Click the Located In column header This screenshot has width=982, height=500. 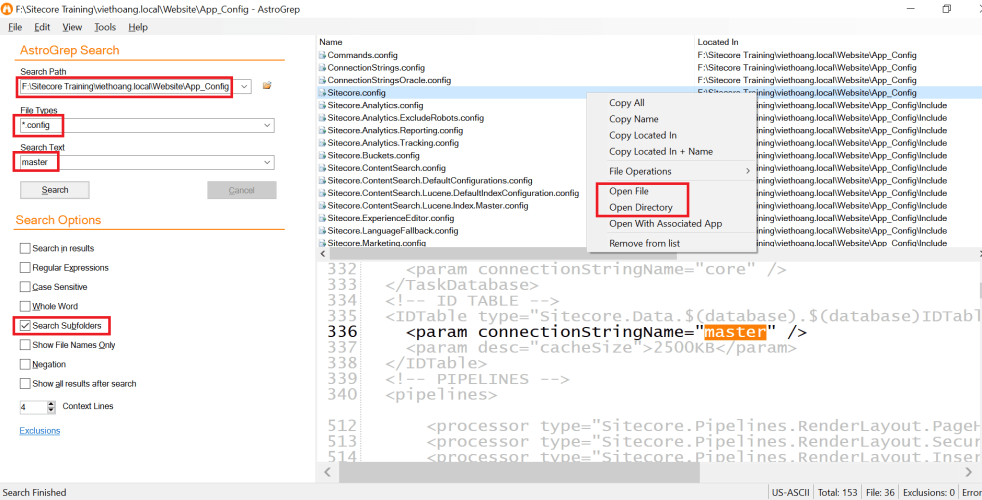(x=718, y=42)
